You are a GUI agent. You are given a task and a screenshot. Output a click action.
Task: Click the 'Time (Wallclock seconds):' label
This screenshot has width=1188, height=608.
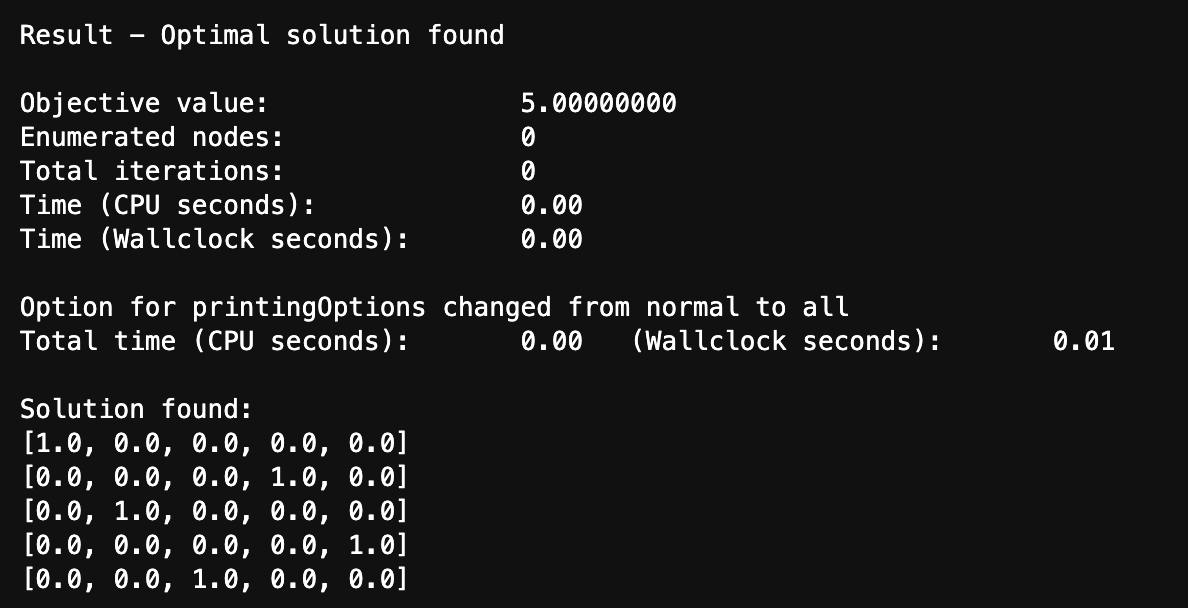(214, 239)
